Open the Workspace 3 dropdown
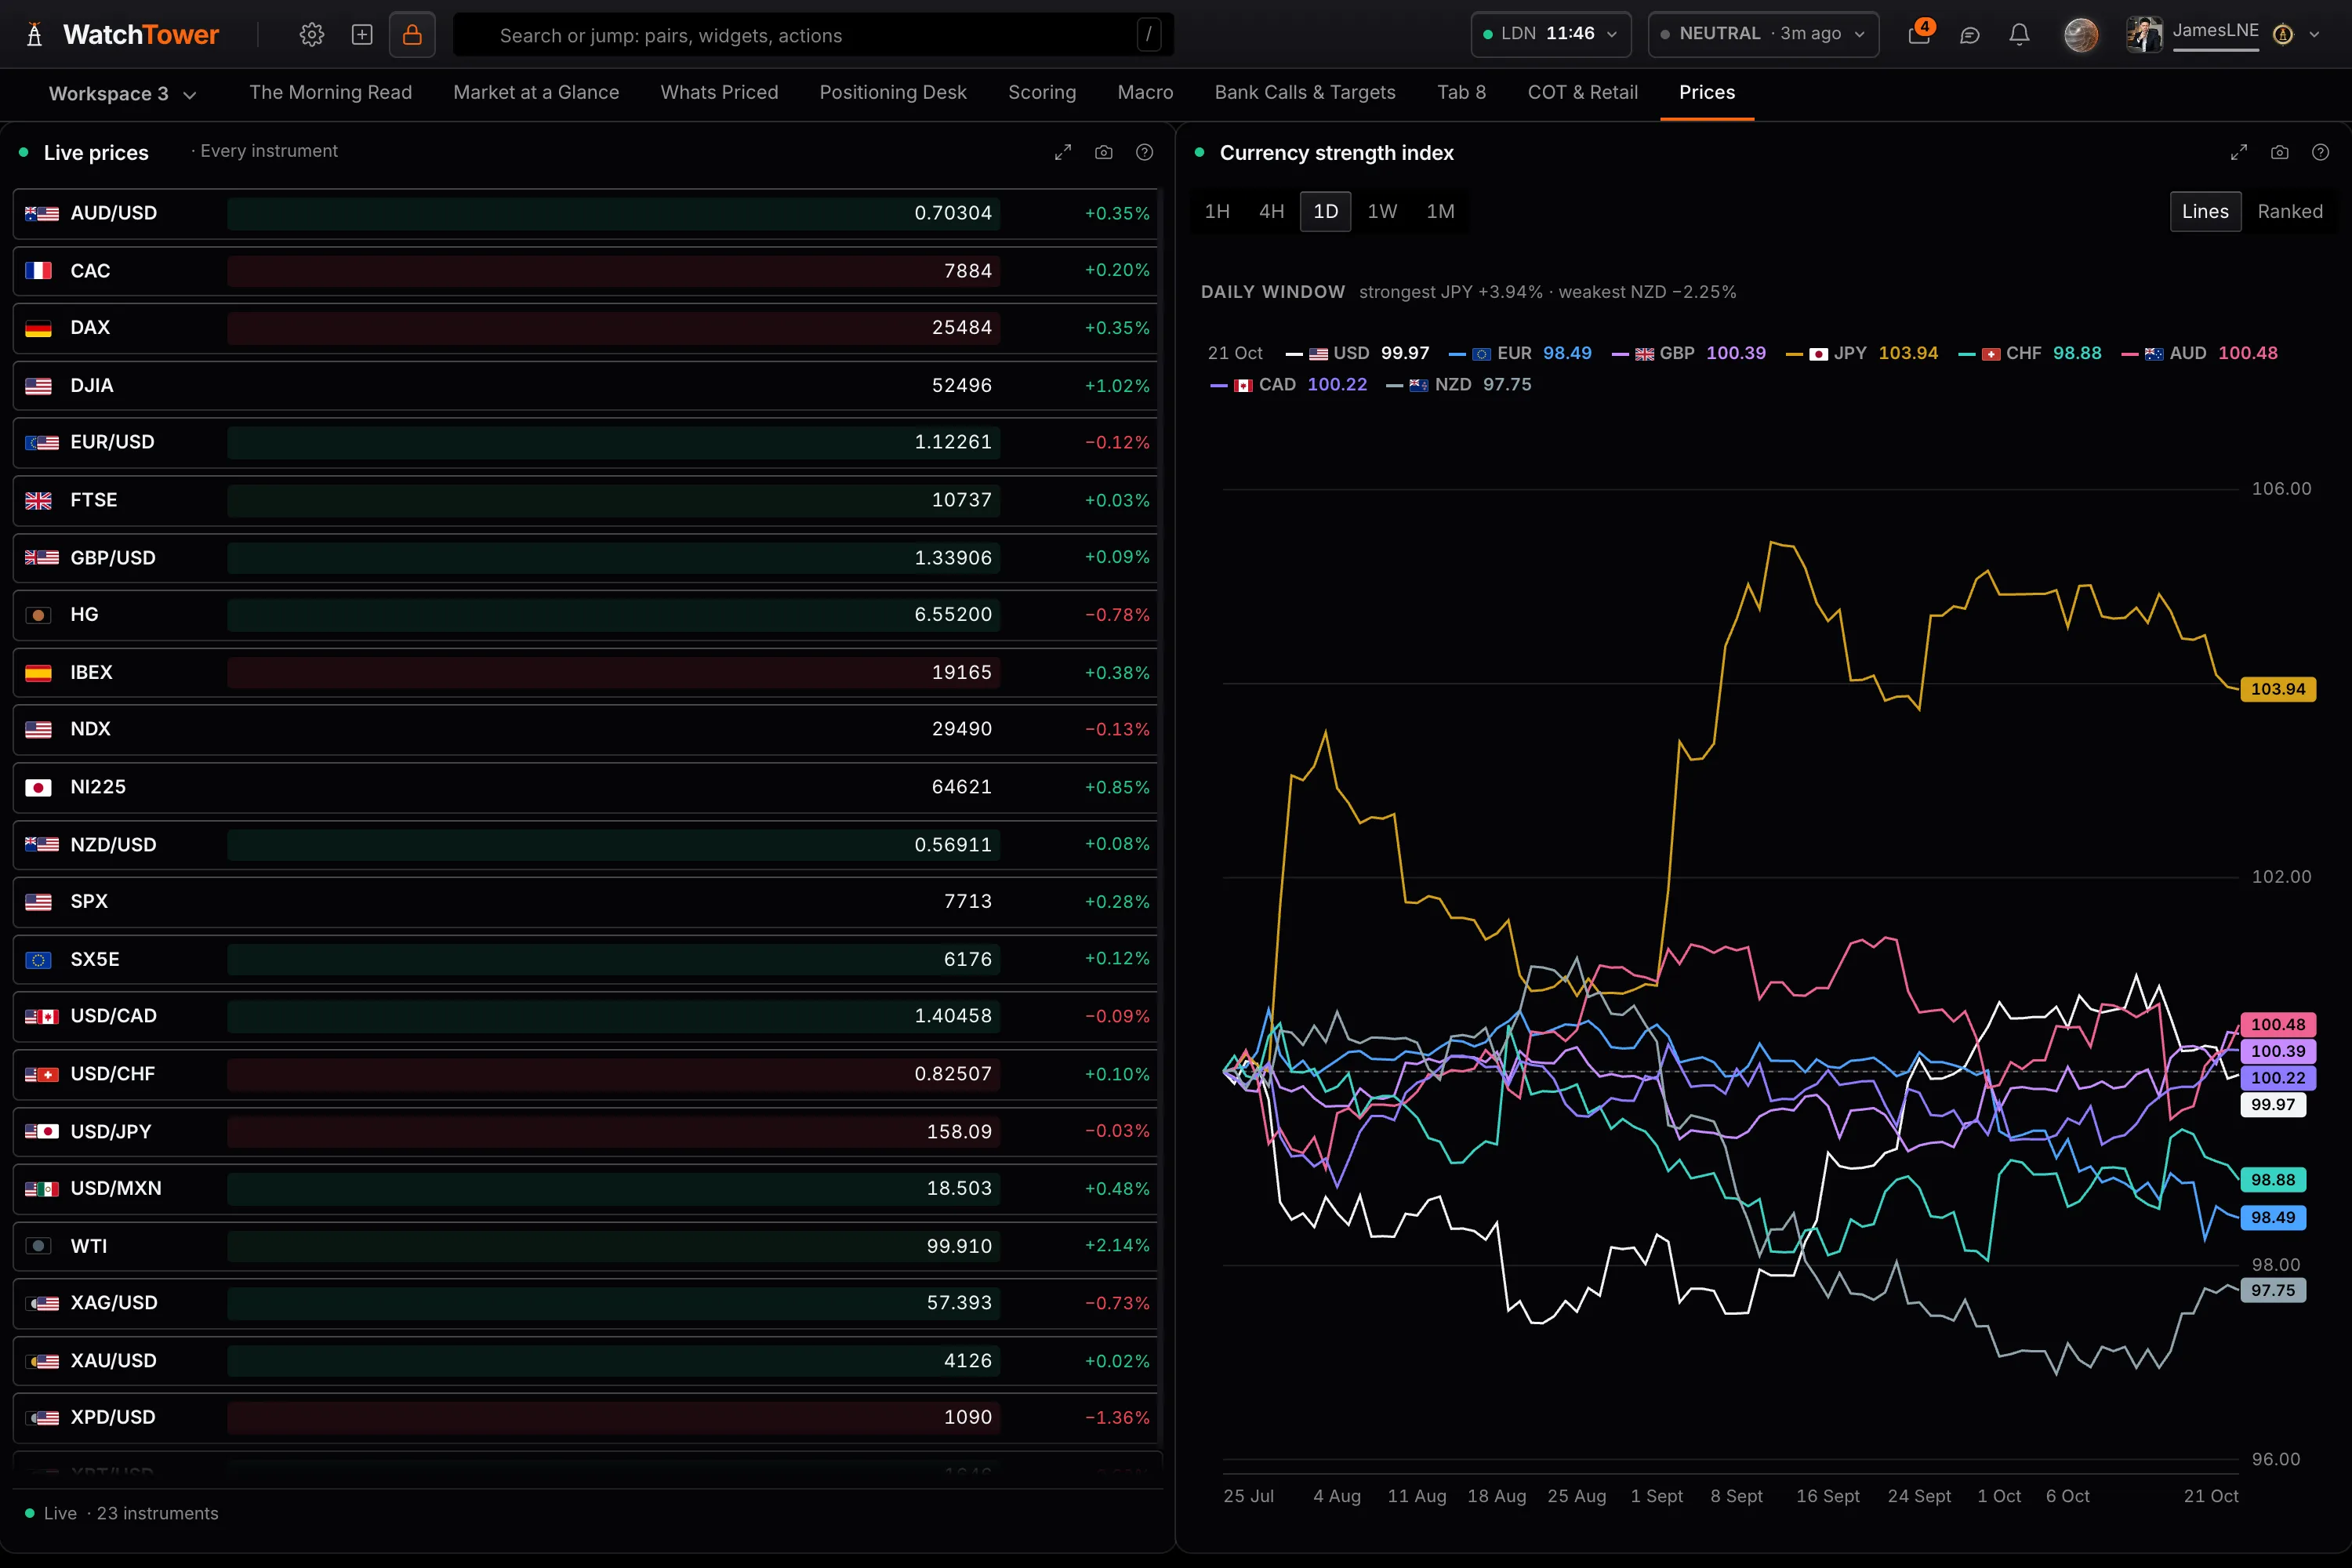Image resolution: width=2352 pixels, height=1568 pixels. pos(122,94)
